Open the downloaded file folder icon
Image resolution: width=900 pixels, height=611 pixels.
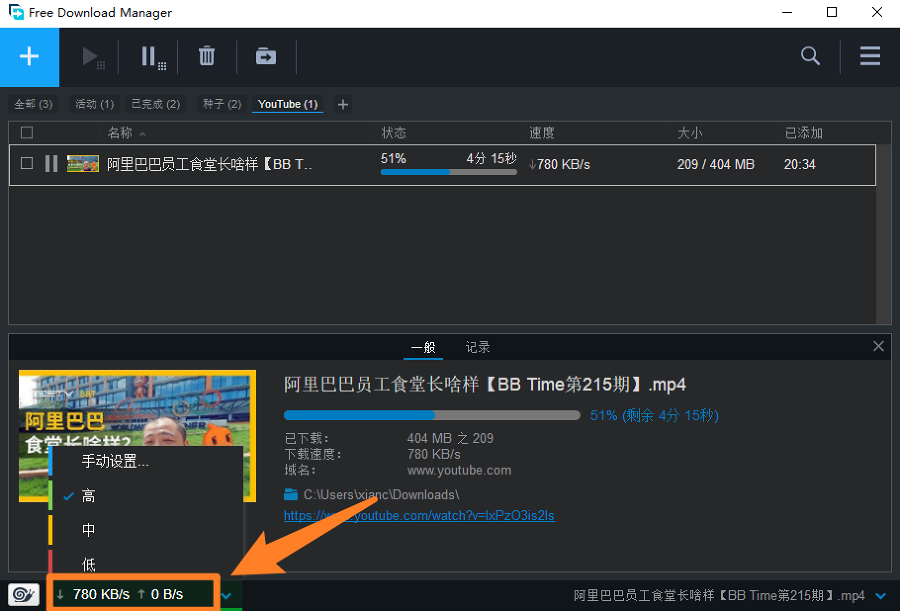click(x=265, y=57)
